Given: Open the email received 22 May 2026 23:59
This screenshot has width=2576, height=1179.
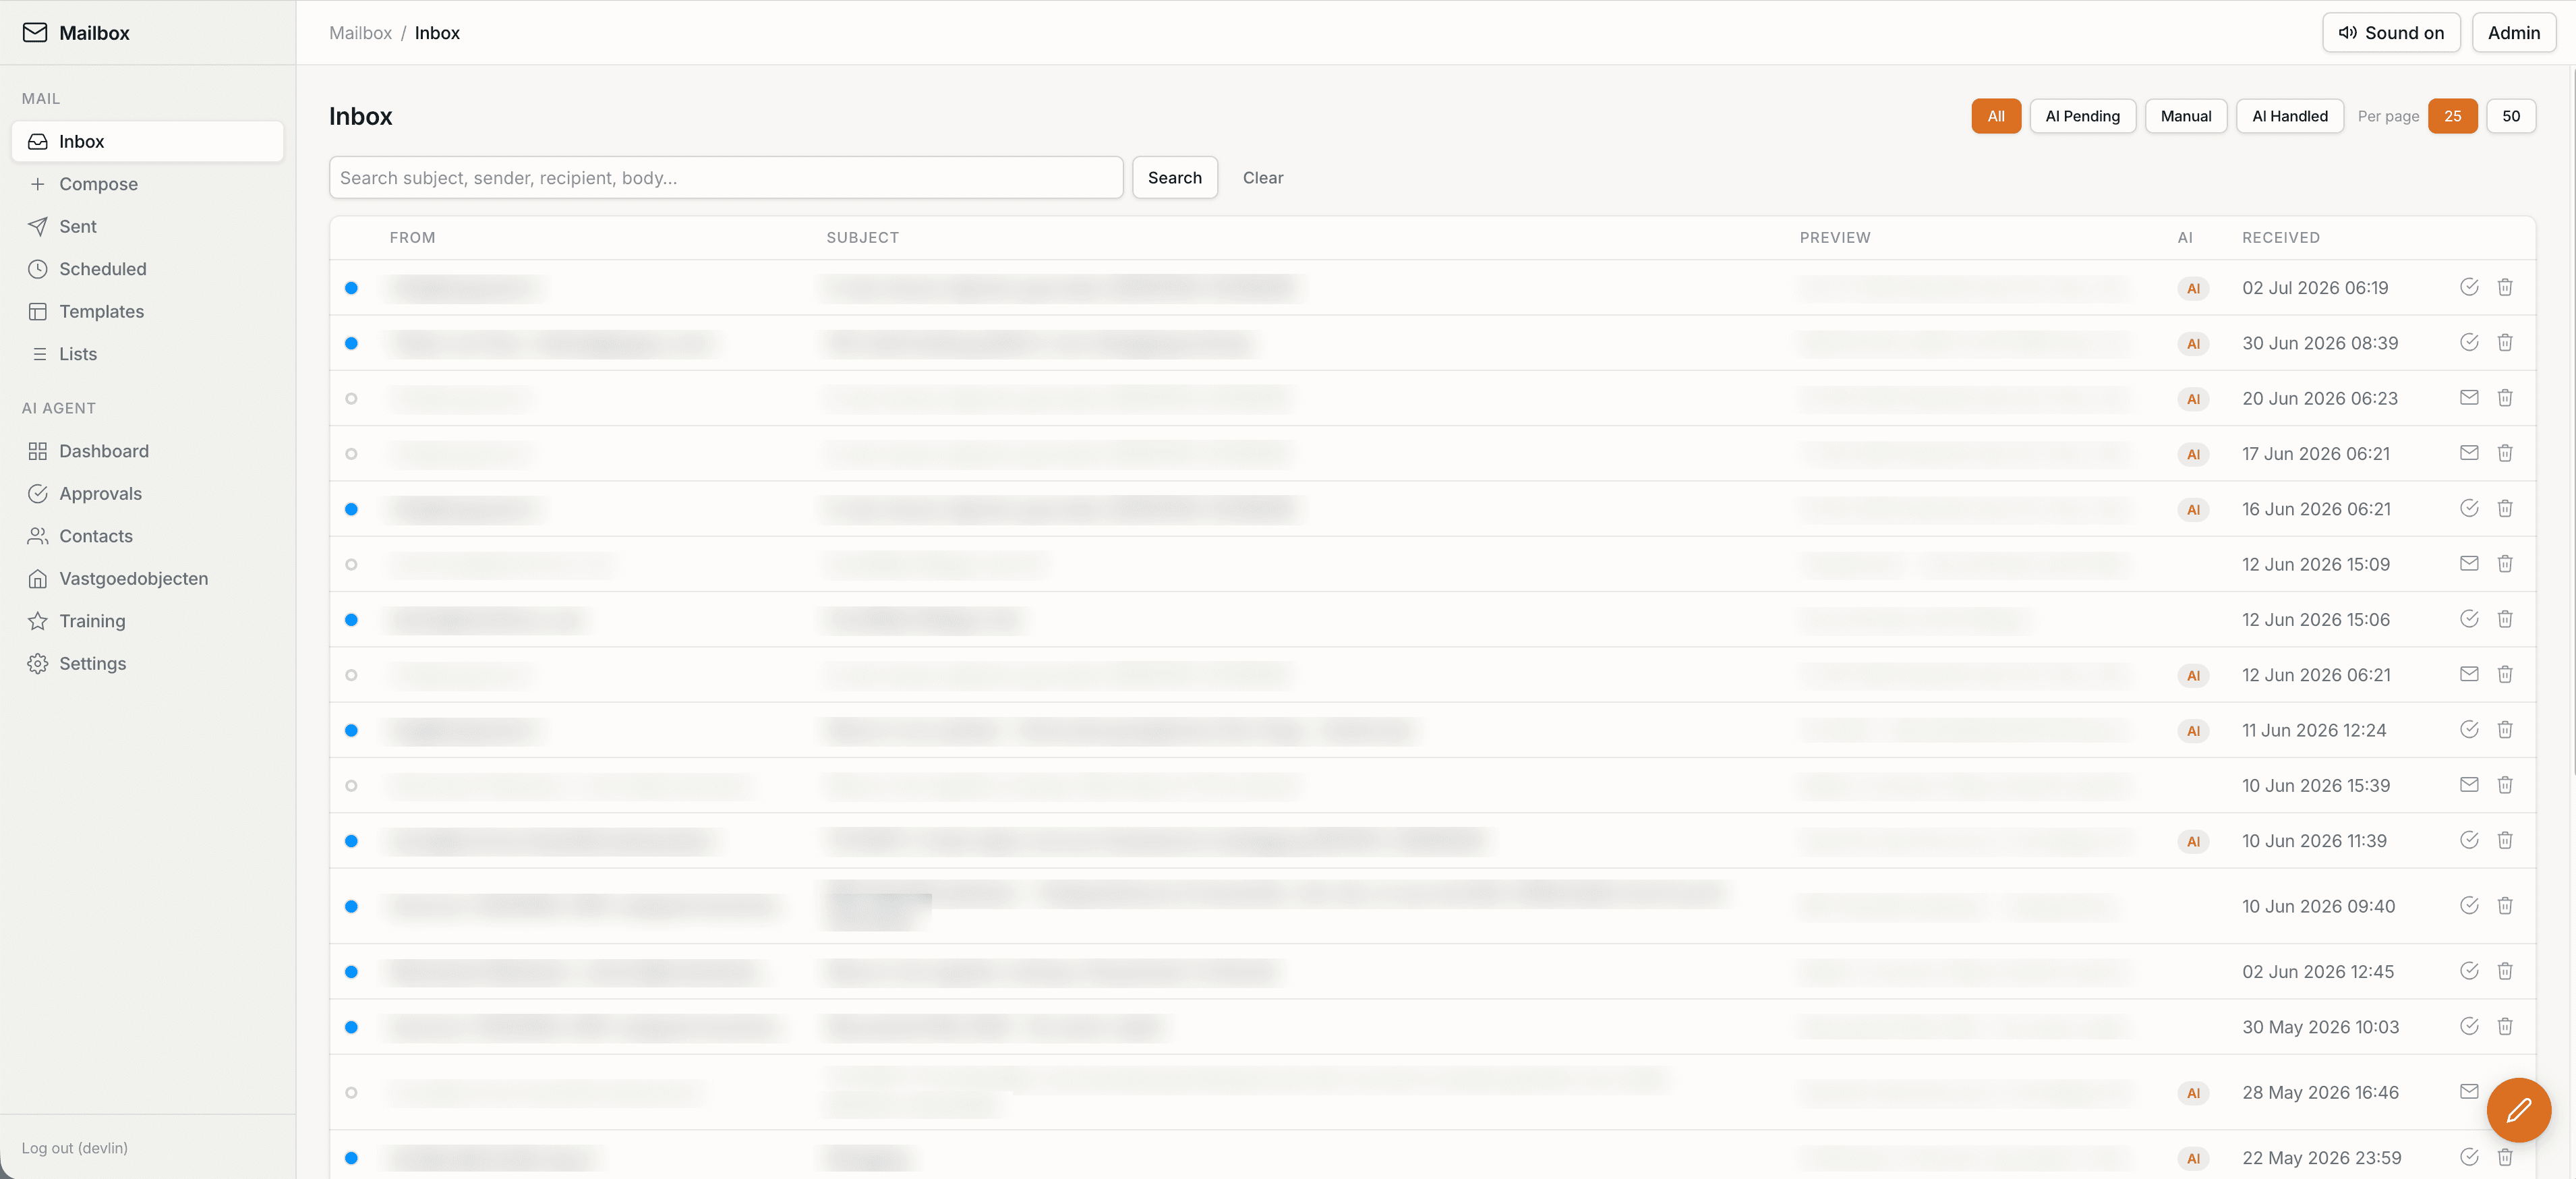Looking at the screenshot, I should tap(1432, 1155).
